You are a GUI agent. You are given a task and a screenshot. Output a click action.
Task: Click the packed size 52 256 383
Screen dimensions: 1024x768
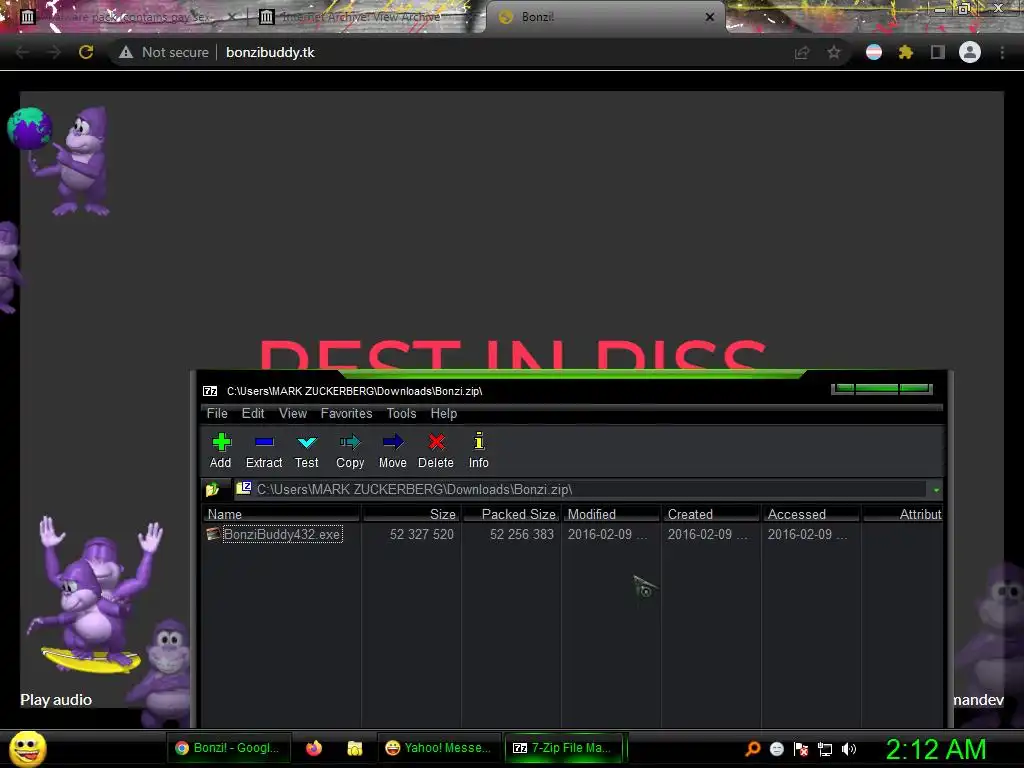(521, 534)
